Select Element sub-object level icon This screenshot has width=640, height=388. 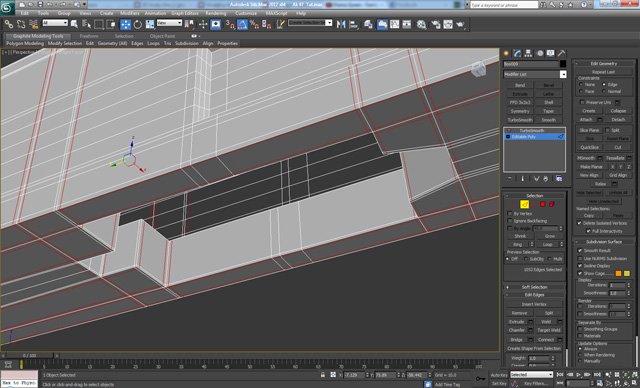click(552, 204)
